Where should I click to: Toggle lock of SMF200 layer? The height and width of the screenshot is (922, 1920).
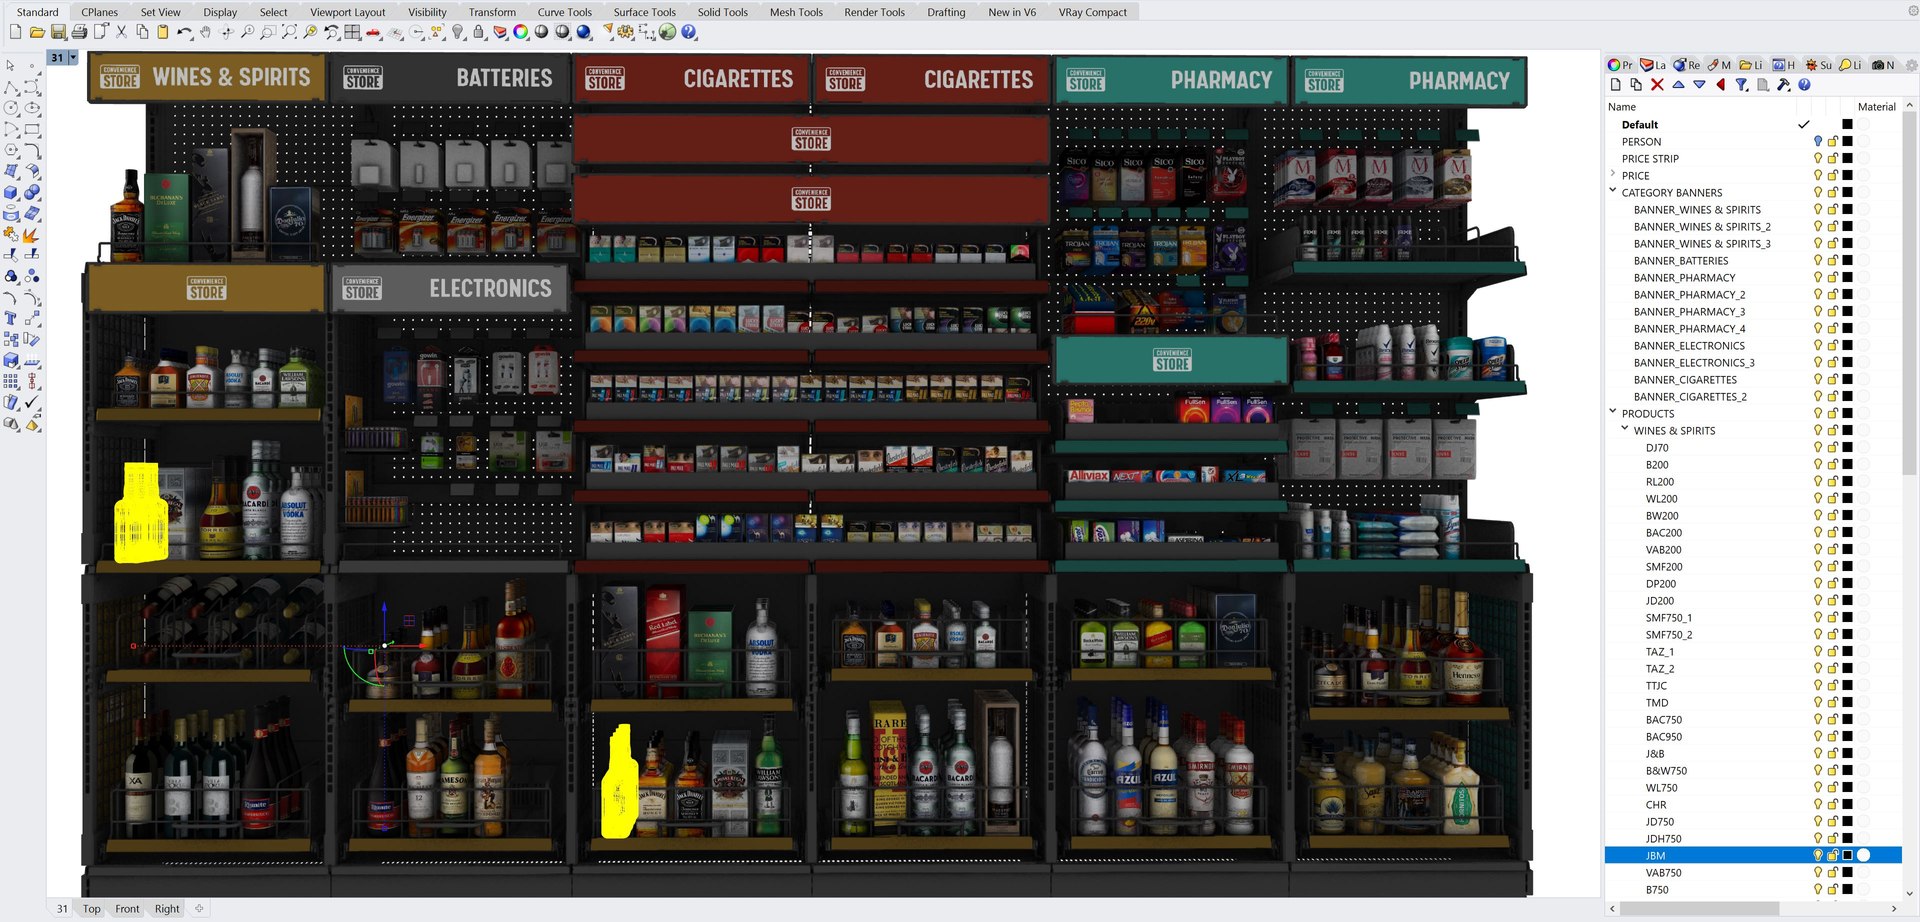tap(1833, 567)
